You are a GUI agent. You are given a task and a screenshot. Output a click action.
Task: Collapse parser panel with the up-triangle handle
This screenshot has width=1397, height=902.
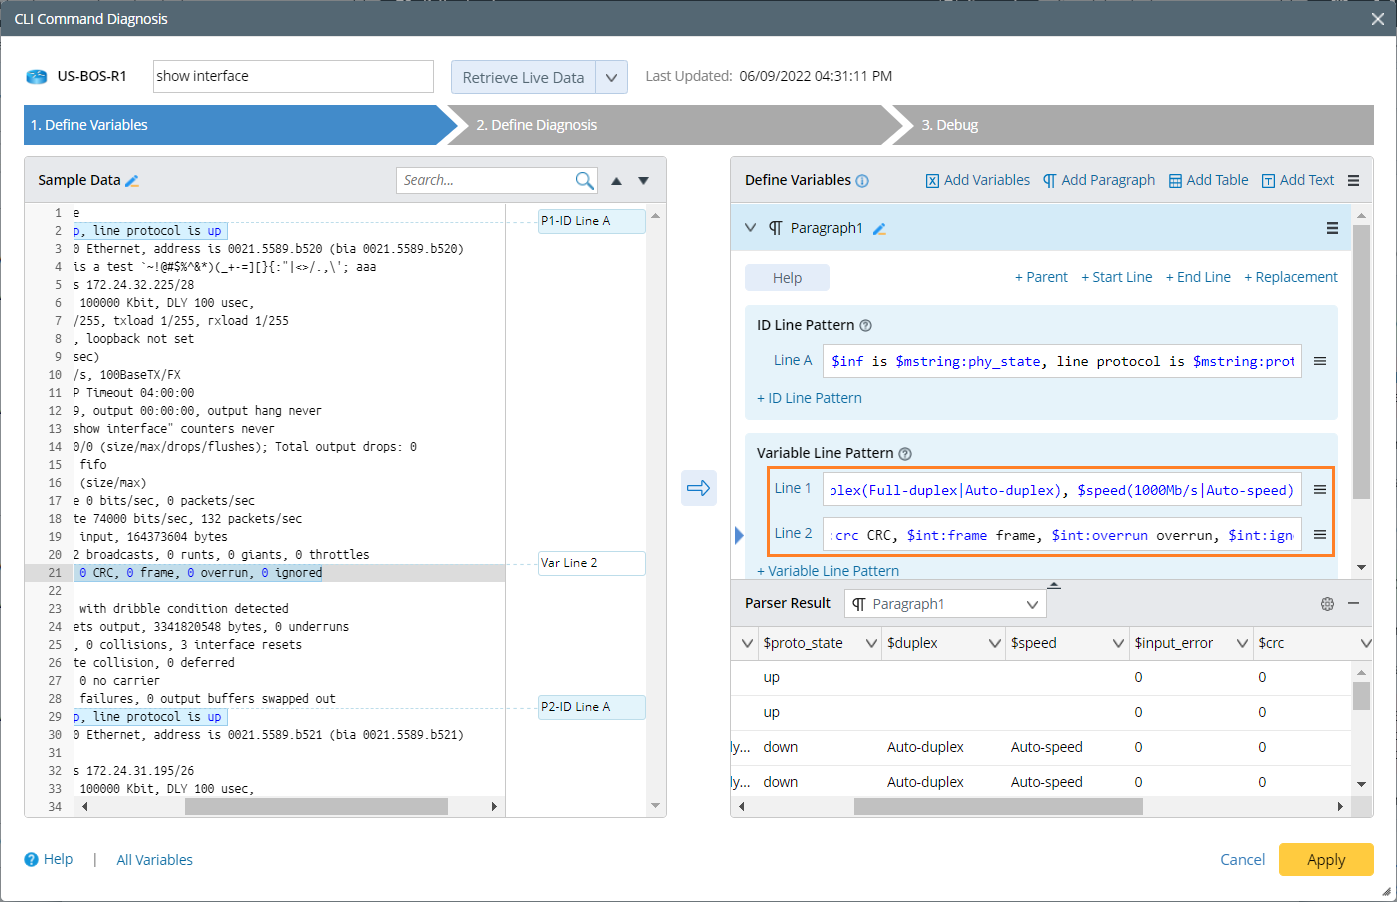click(1054, 585)
